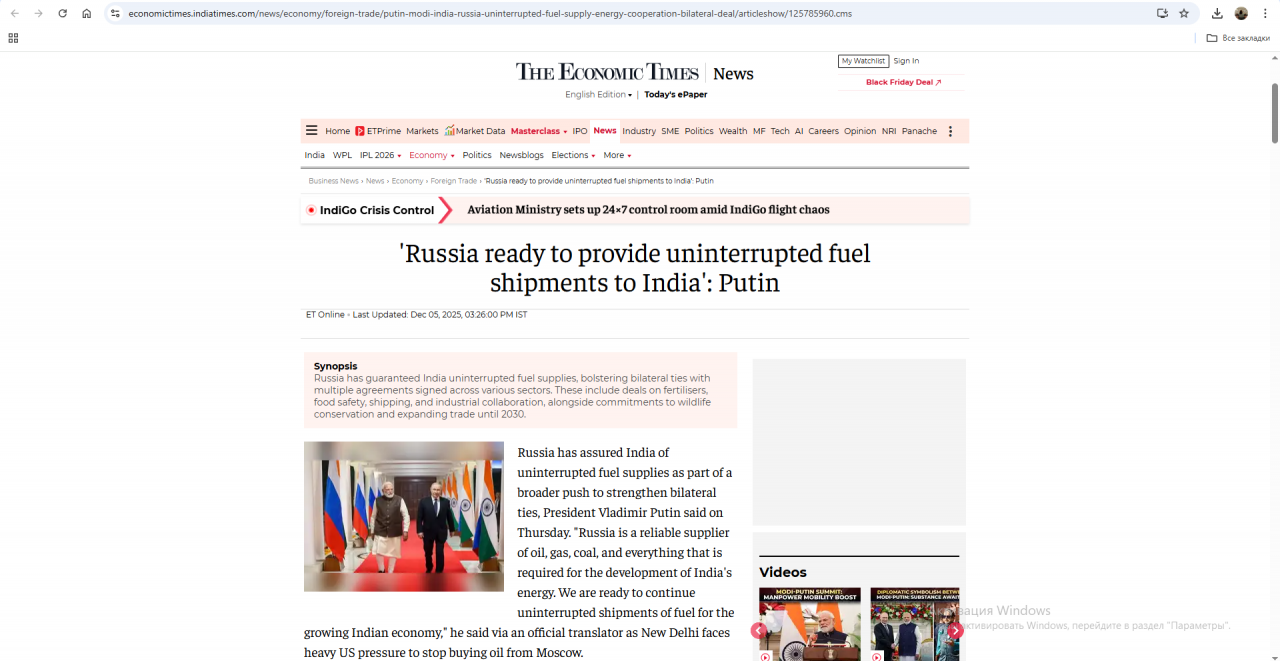Screen dimensions: 1280x661
Task: Click next arrow in Videos carousel
Action: pyautogui.click(x=955, y=630)
